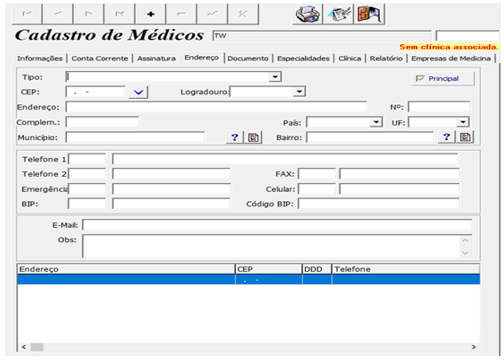Click the Endereço text field
The height and width of the screenshot is (361, 504).
tap(216, 107)
